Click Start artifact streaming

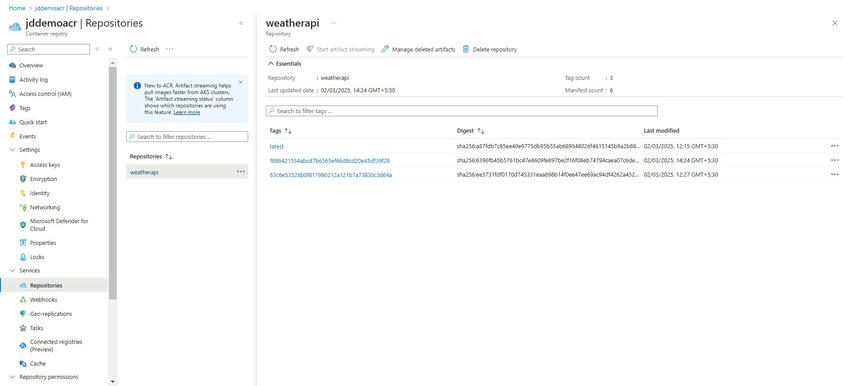(x=340, y=49)
